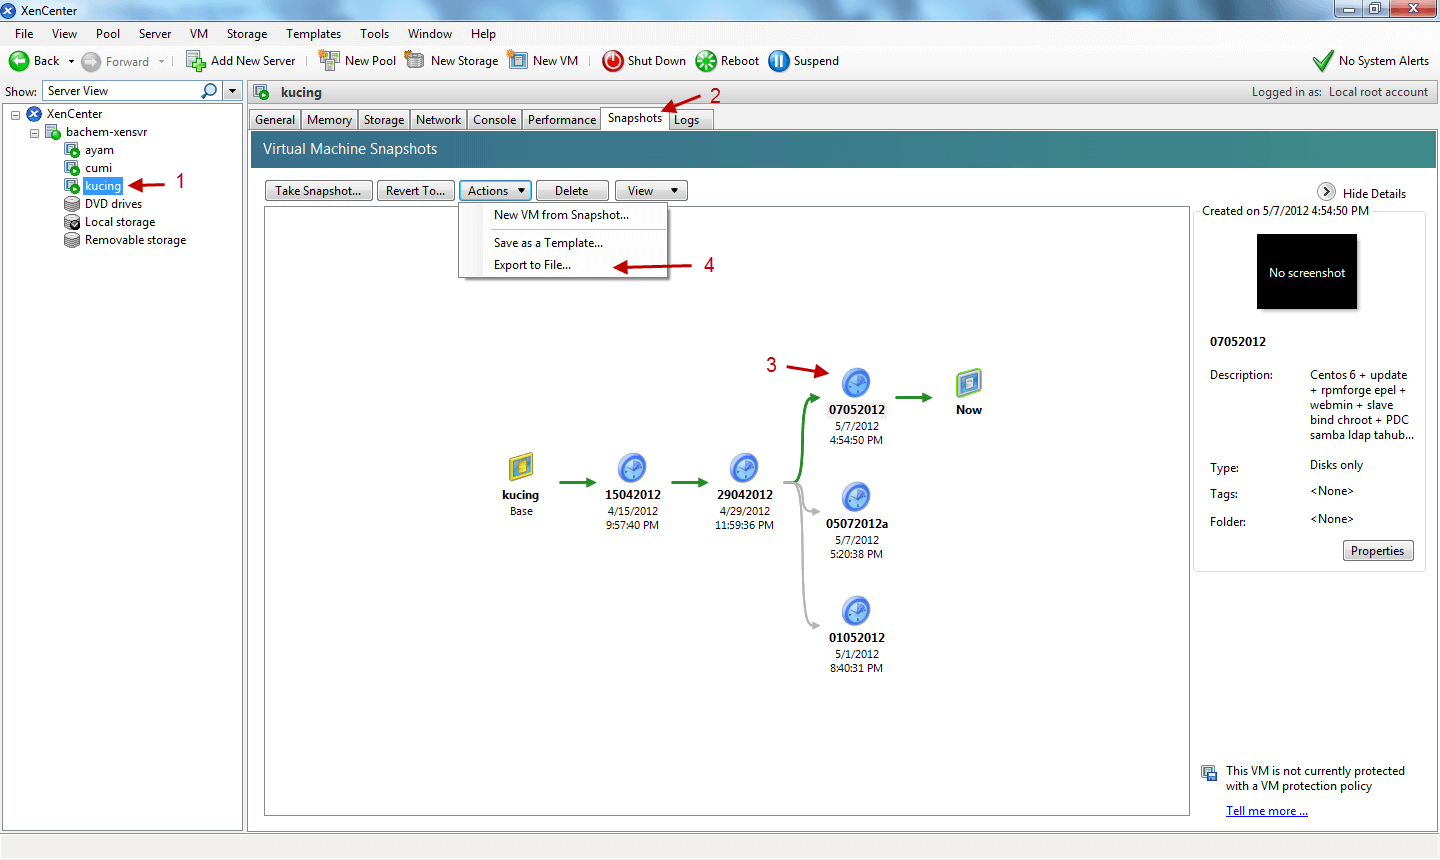1440x860 pixels.
Task: Select the kucing VM in tree
Action: pos(103,186)
